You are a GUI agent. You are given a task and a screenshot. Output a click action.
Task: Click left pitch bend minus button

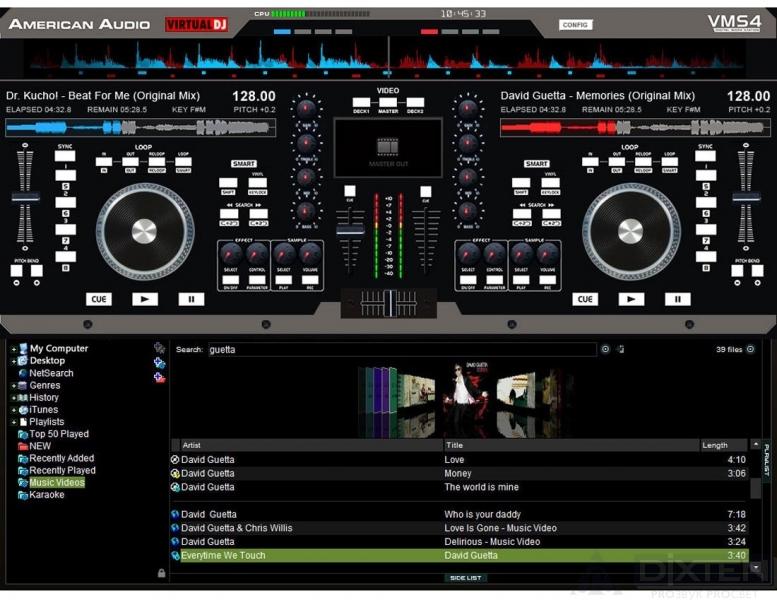pyautogui.click(x=16, y=271)
